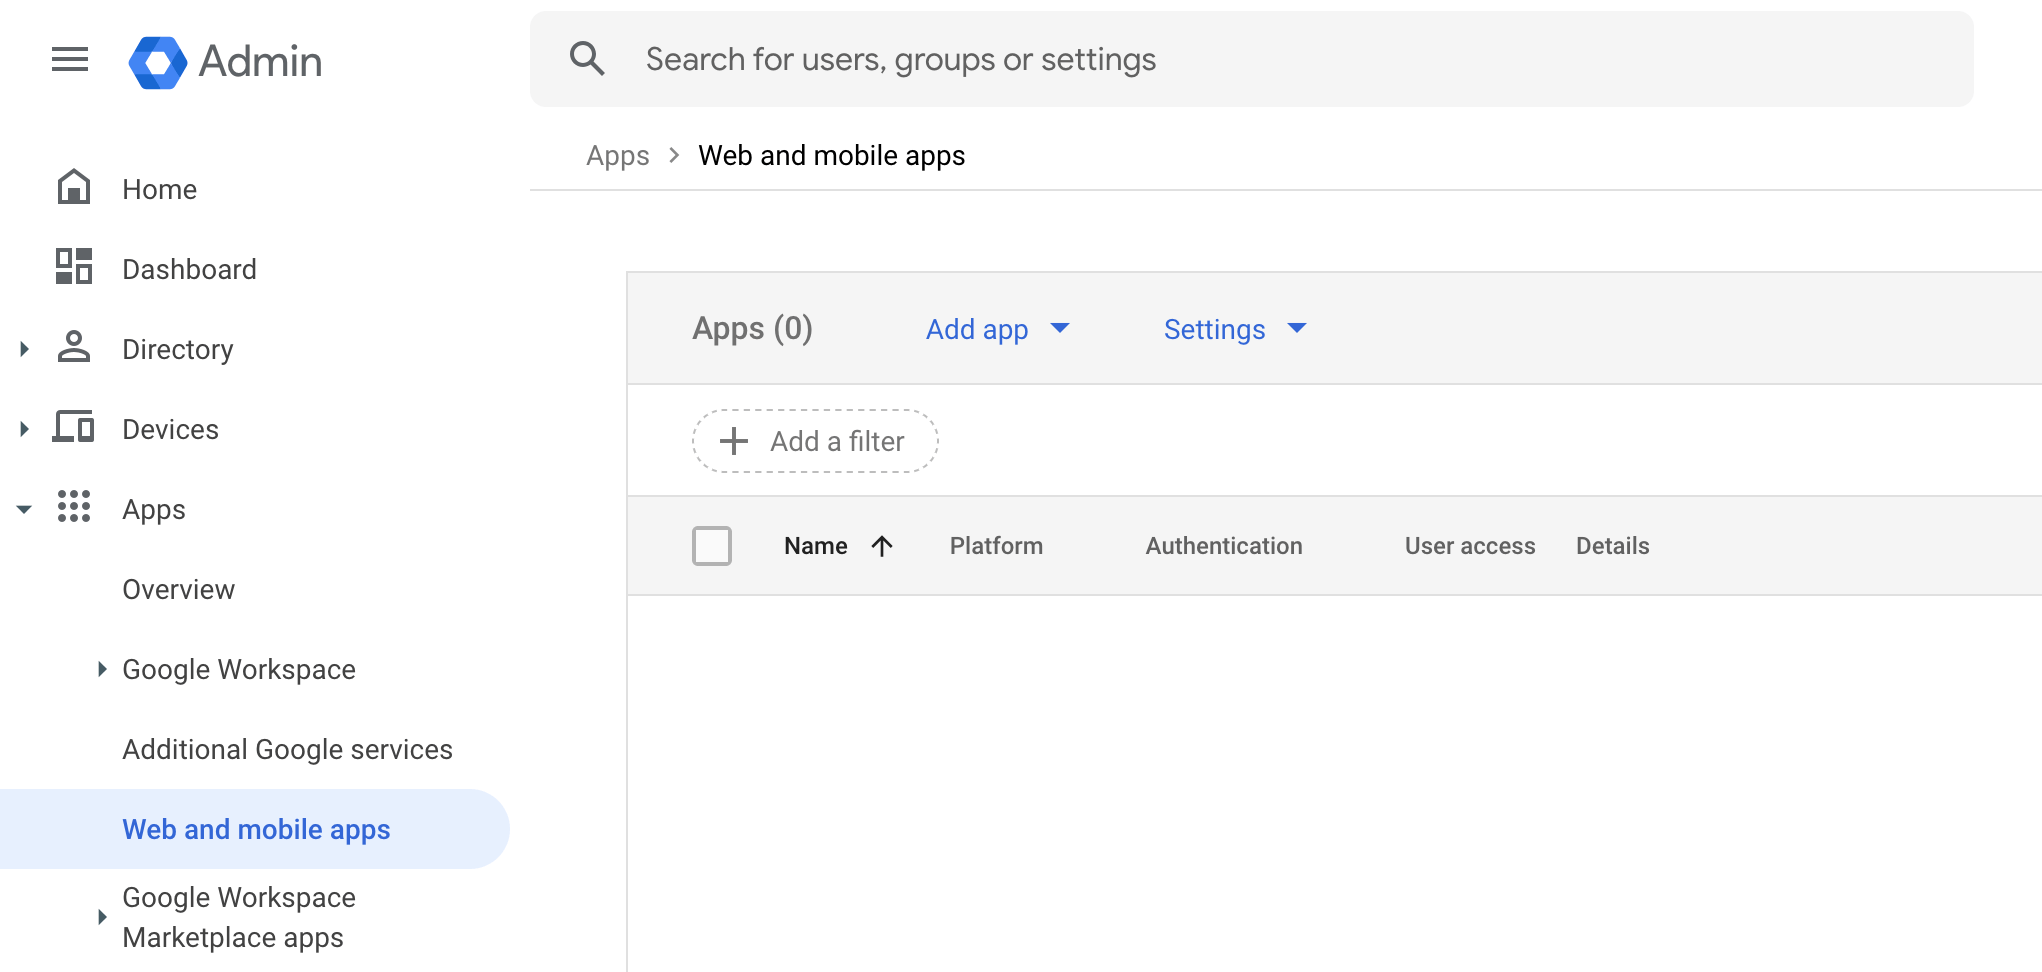The height and width of the screenshot is (972, 2042).
Task: Select Web and mobile apps item
Action: [257, 829]
